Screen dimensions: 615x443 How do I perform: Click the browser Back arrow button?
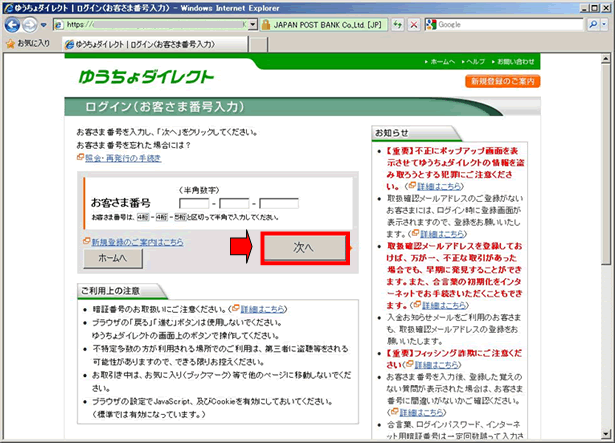(x=12, y=25)
